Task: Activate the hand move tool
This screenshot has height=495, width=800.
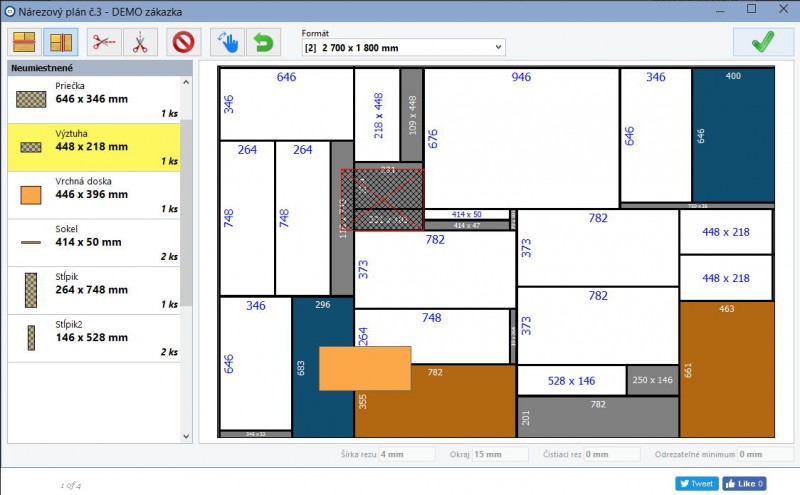Action: pos(227,42)
